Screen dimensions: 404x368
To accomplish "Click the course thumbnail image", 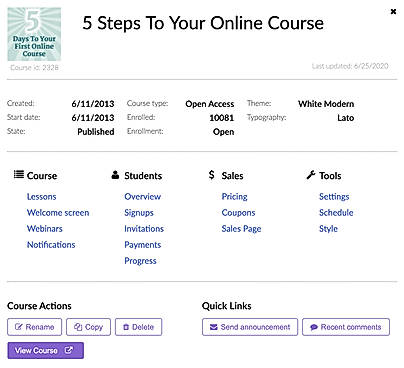I will pyautogui.click(x=34, y=34).
